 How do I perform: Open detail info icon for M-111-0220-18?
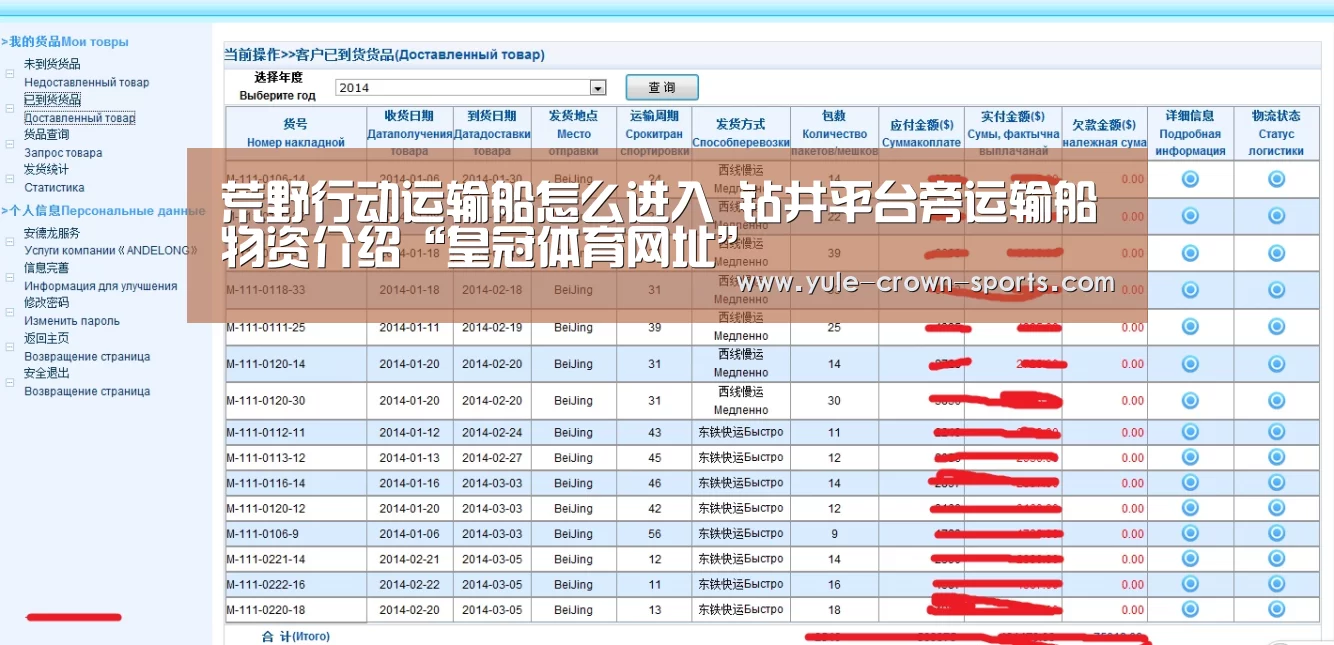click(1190, 610)
